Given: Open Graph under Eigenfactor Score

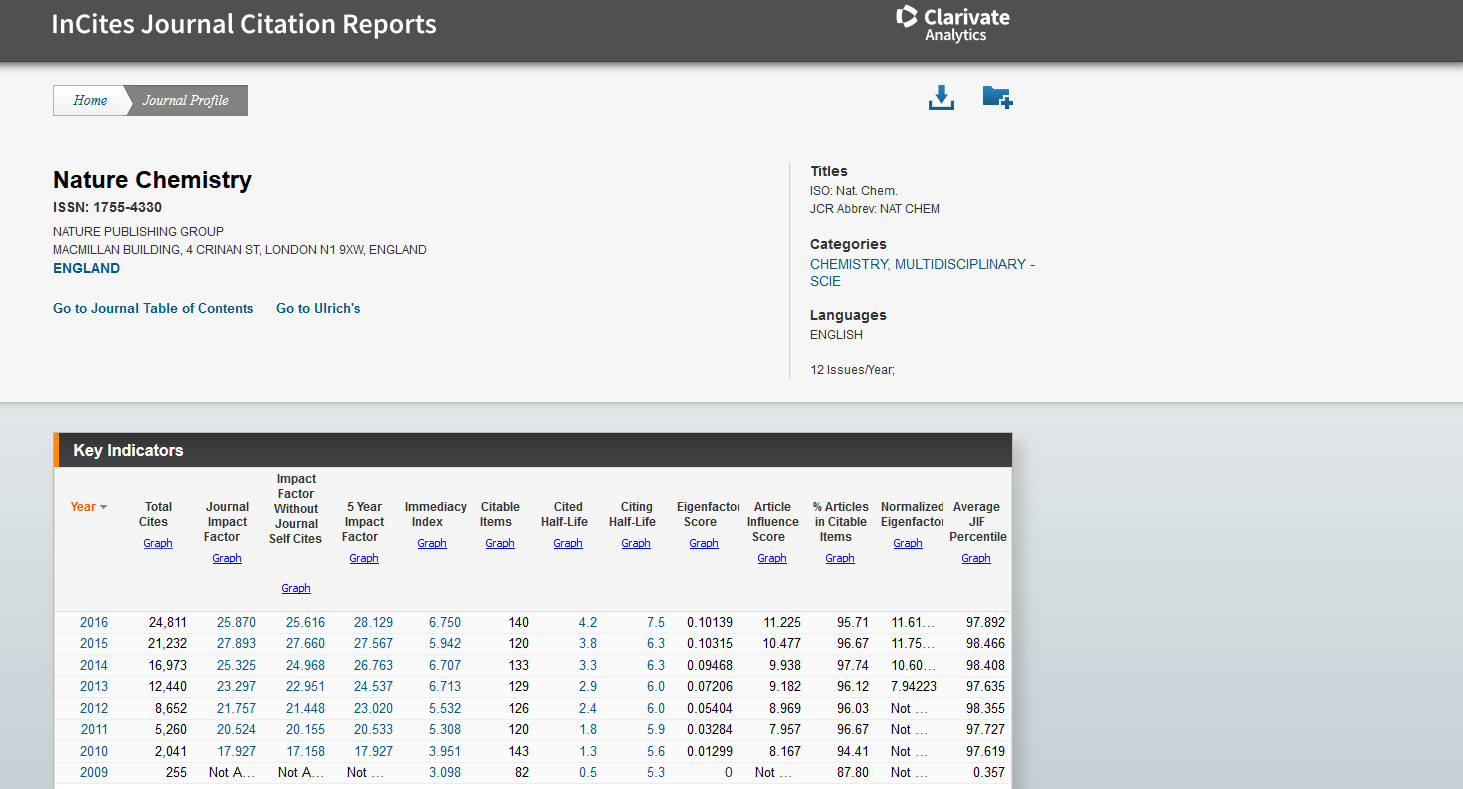Looking at the screenshot, I should coord(704,543).
